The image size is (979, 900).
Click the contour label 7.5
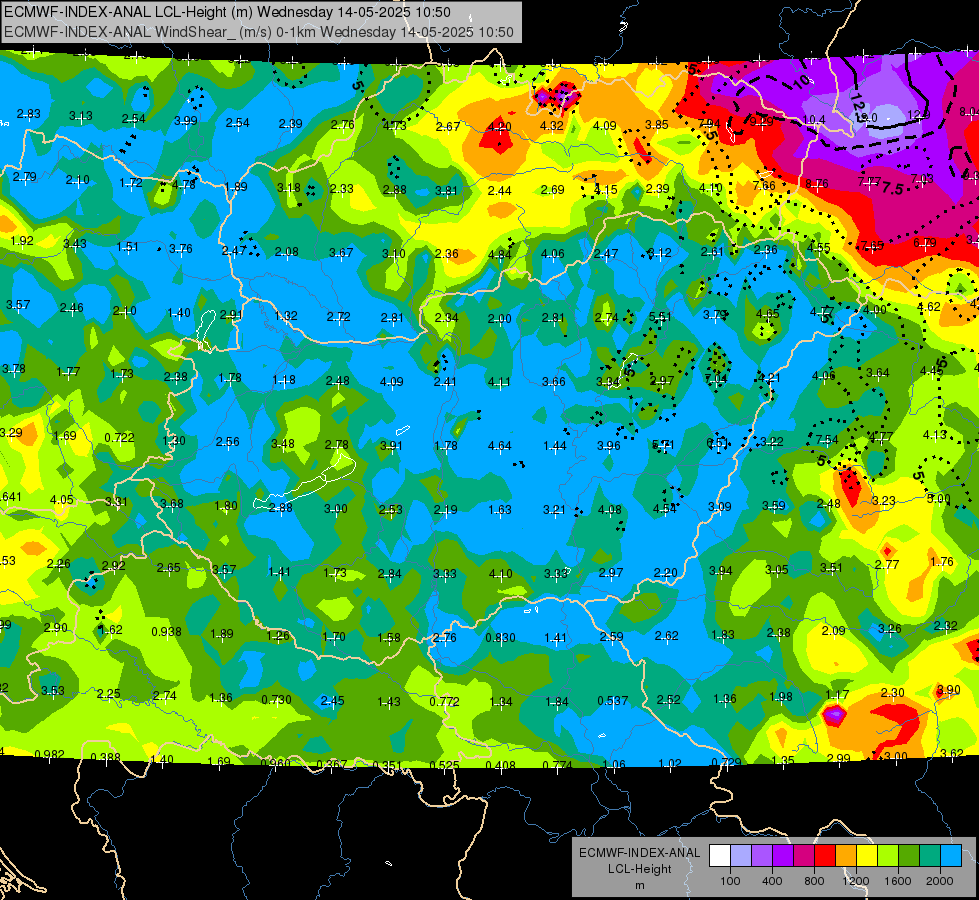(893, 189)
